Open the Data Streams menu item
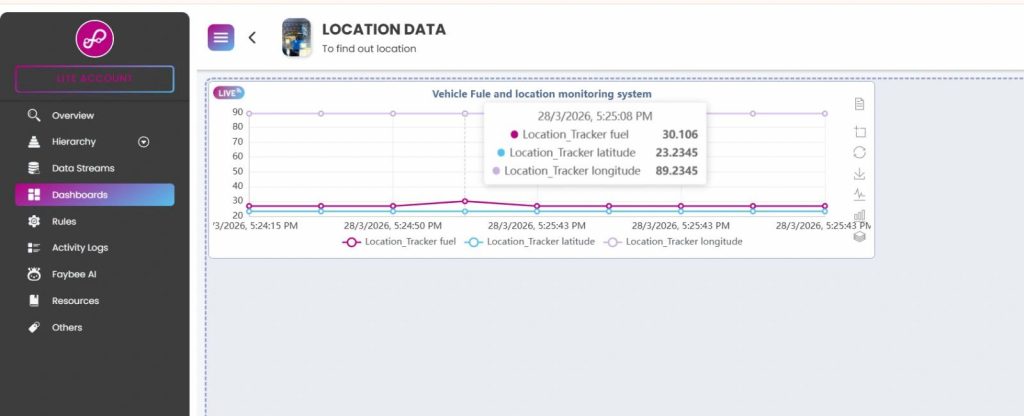1024x416 pixels. pos(82,168)
